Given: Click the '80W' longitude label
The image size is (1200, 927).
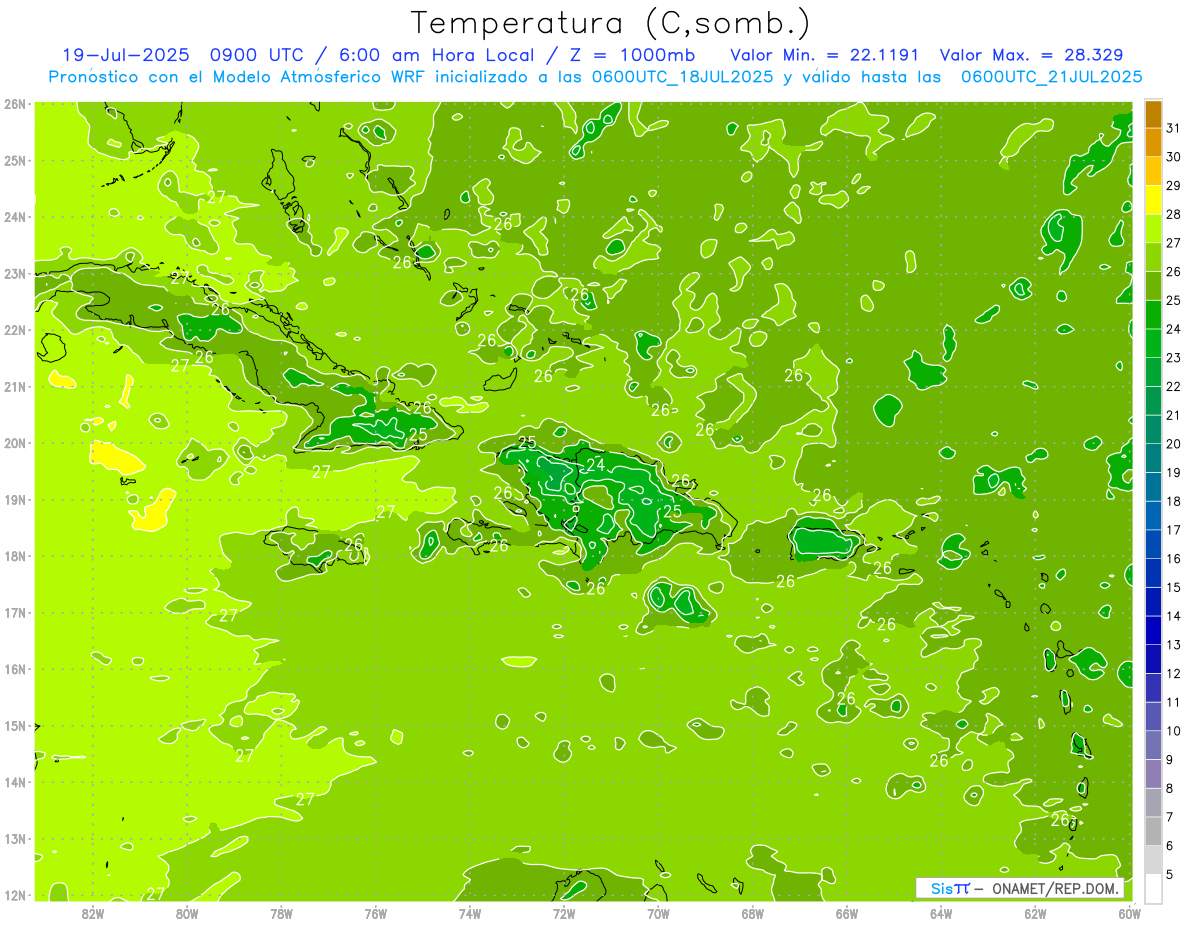Looking at the screenshot, I should pyautogui.click(x=186, y=913).
